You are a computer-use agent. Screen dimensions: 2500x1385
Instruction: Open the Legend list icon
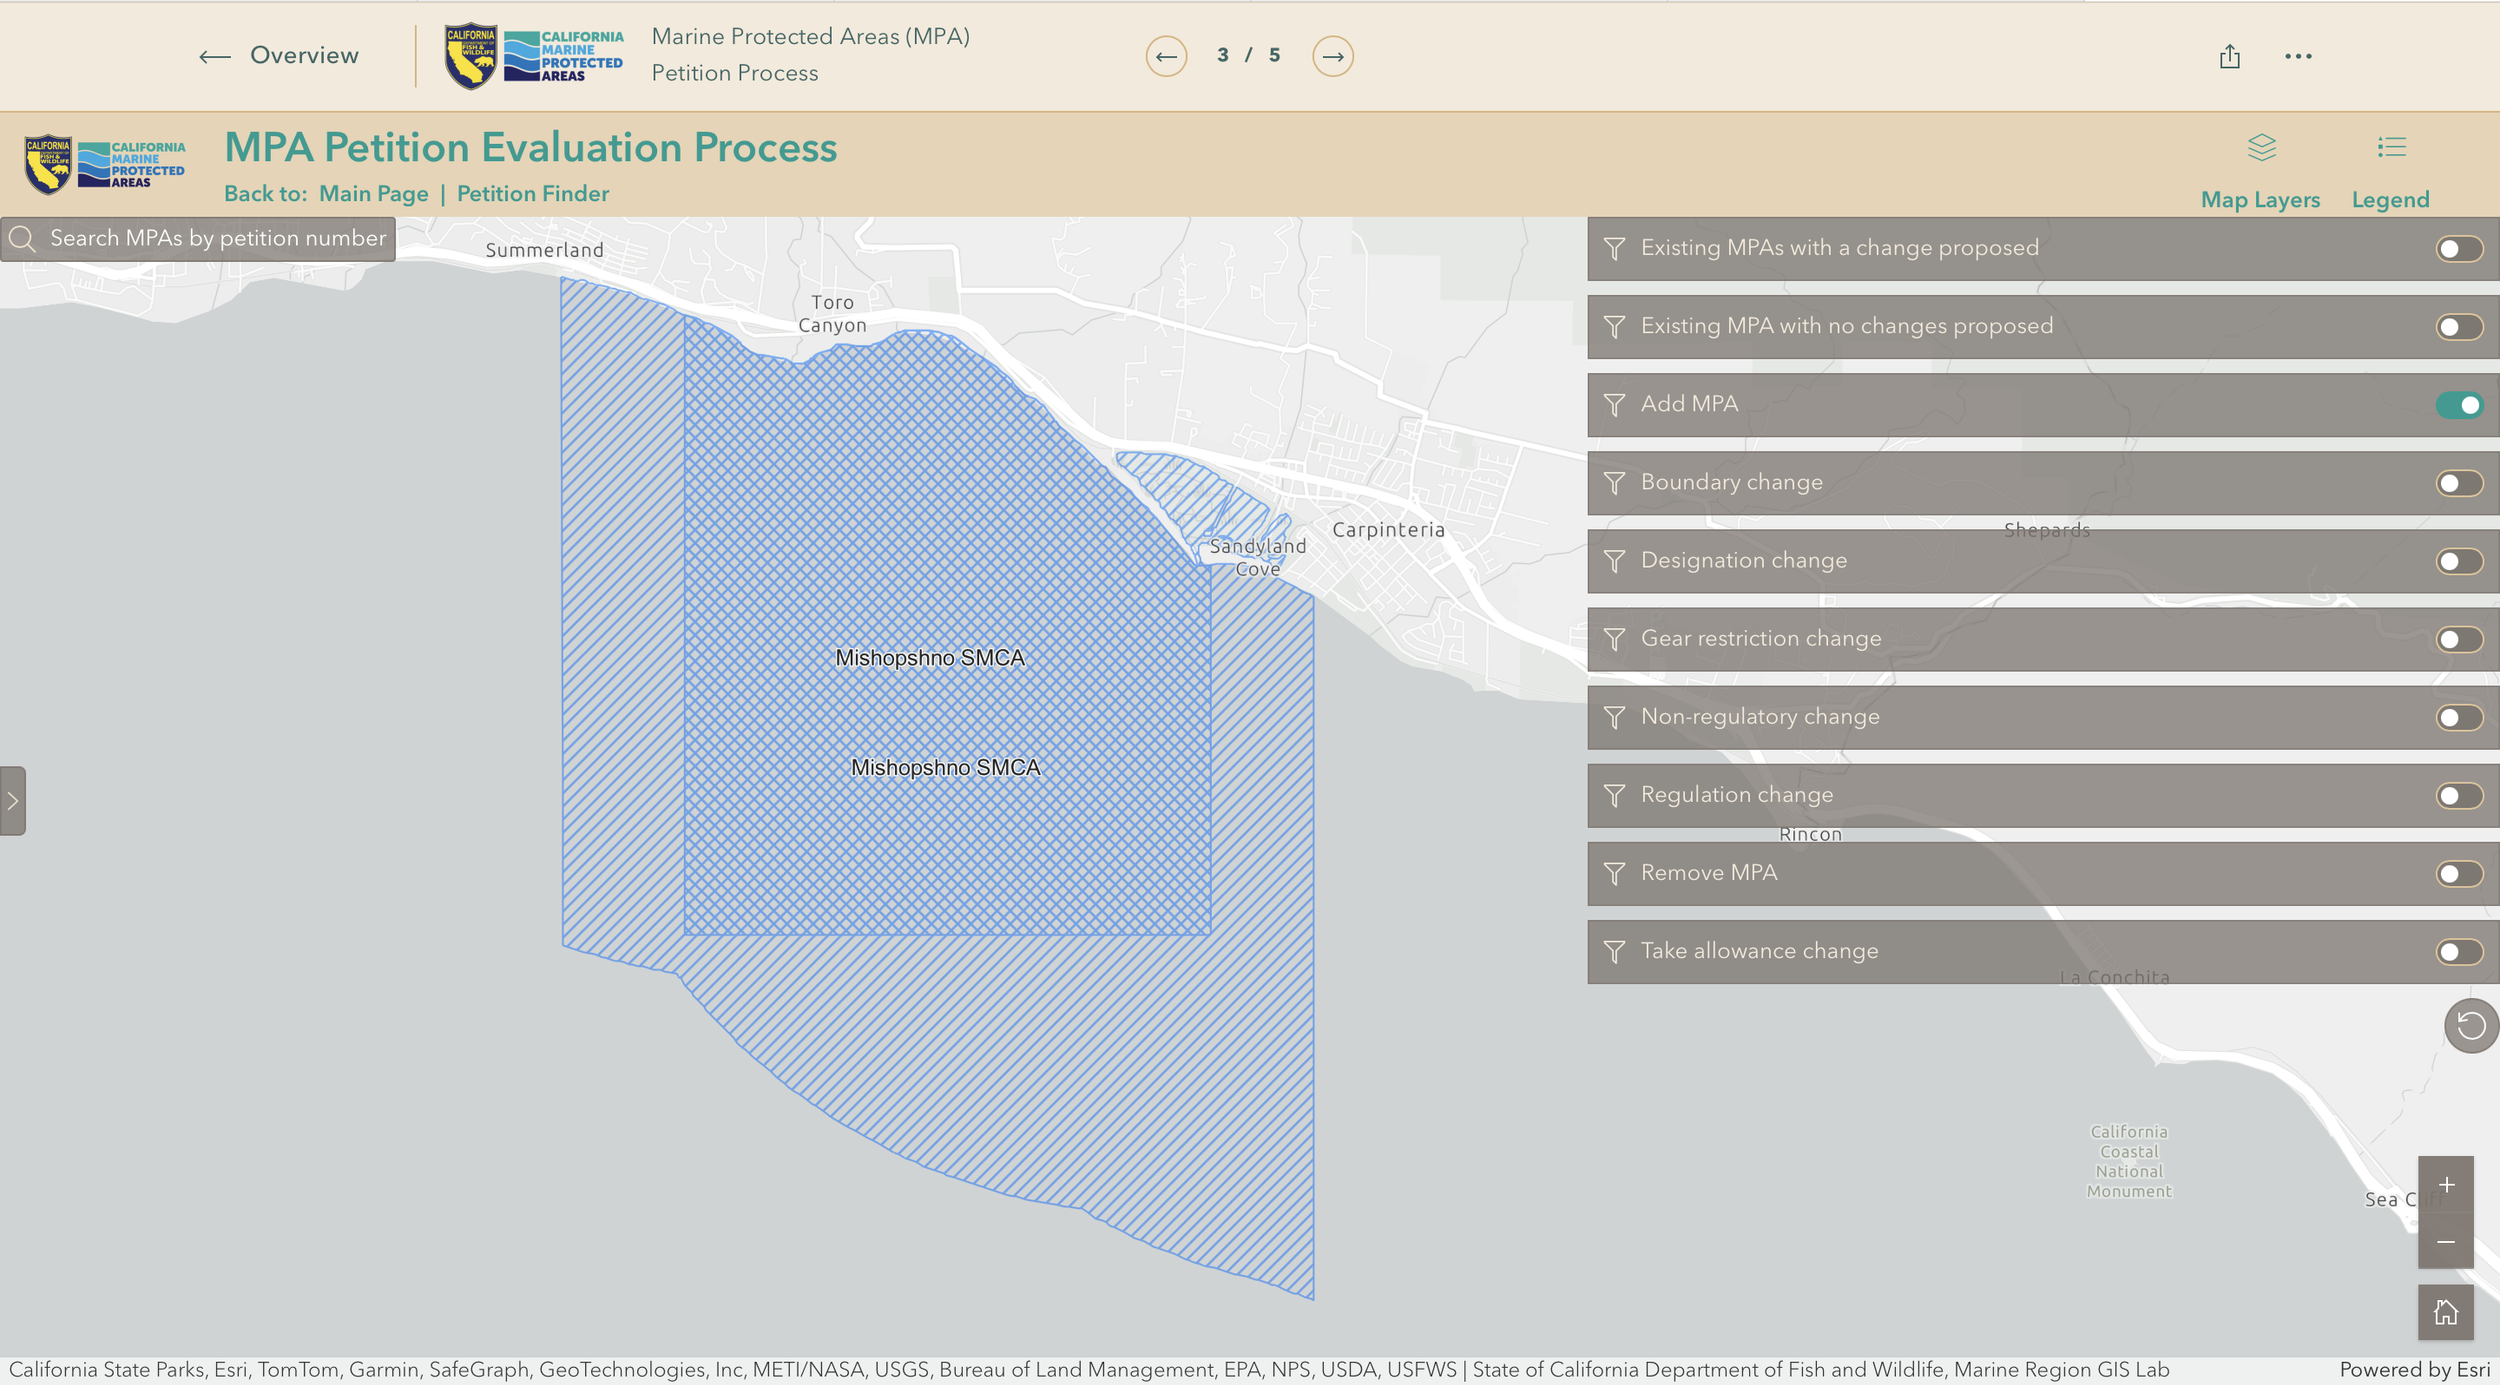point(2391,148)
